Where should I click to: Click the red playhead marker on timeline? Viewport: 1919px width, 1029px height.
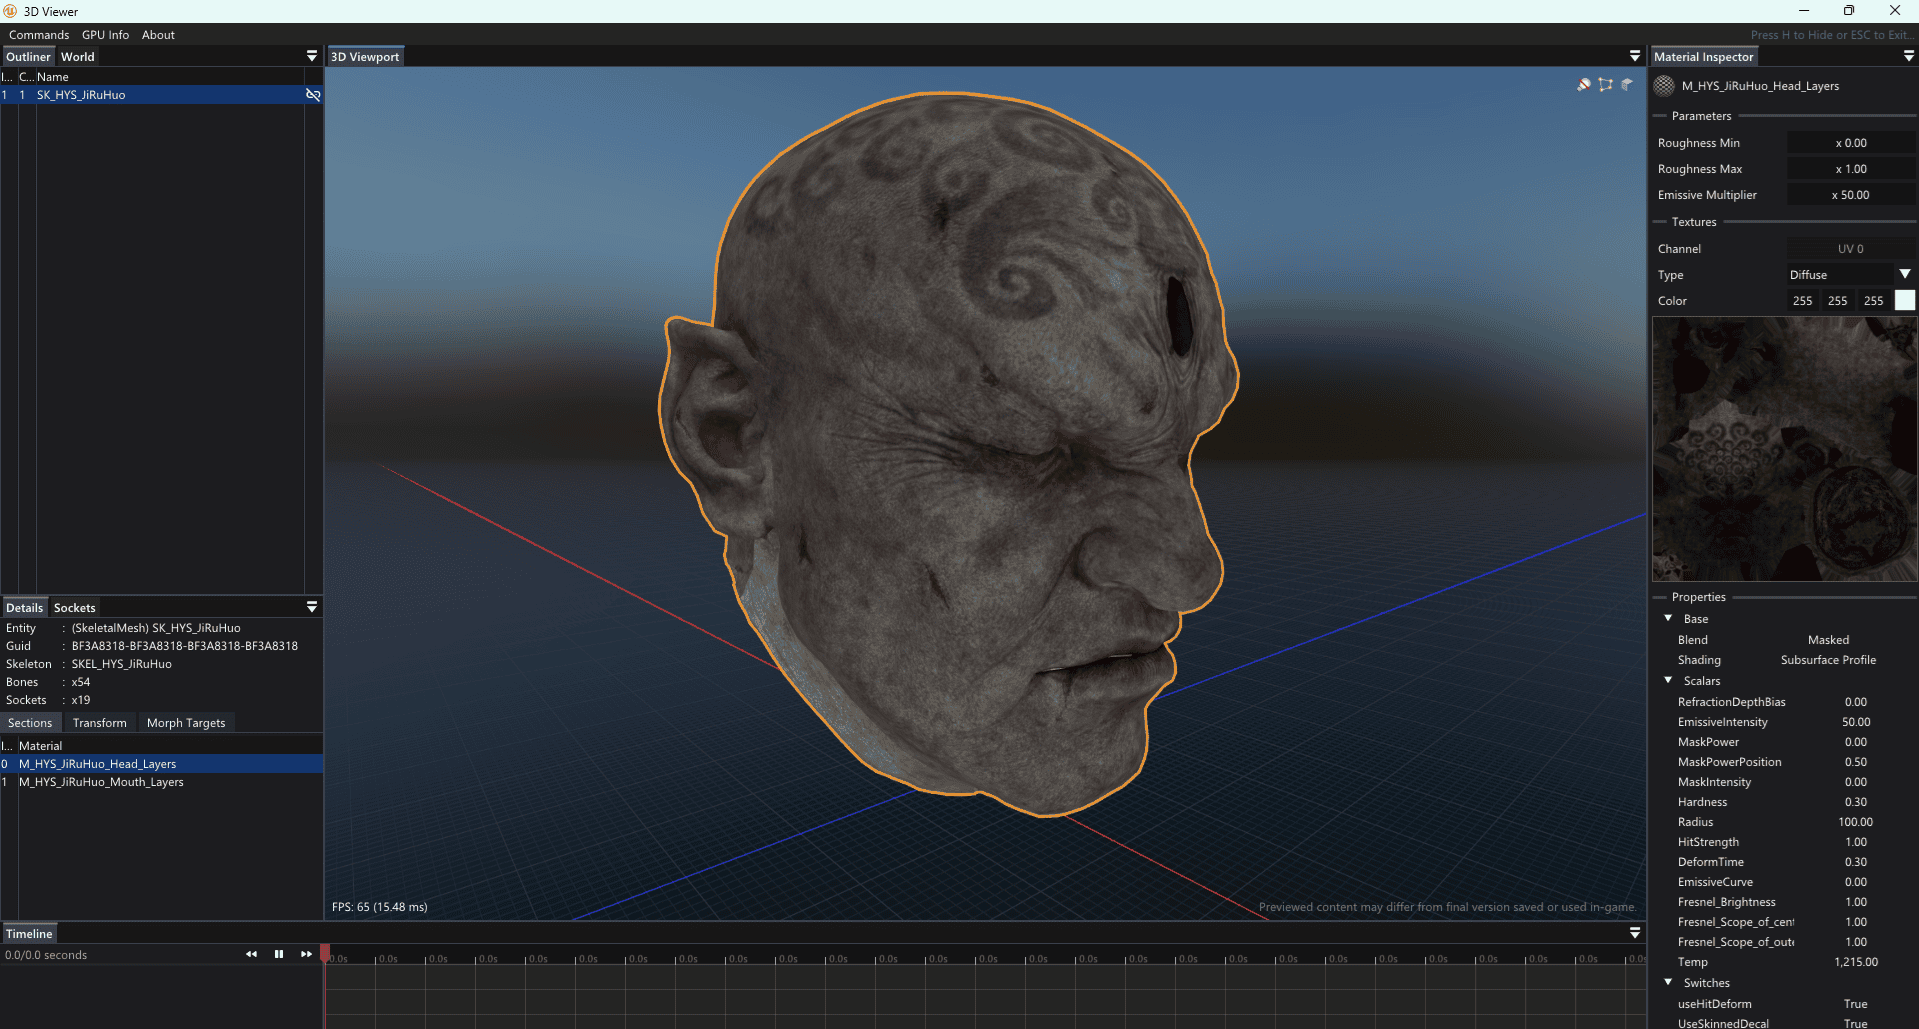coord(325,952)
